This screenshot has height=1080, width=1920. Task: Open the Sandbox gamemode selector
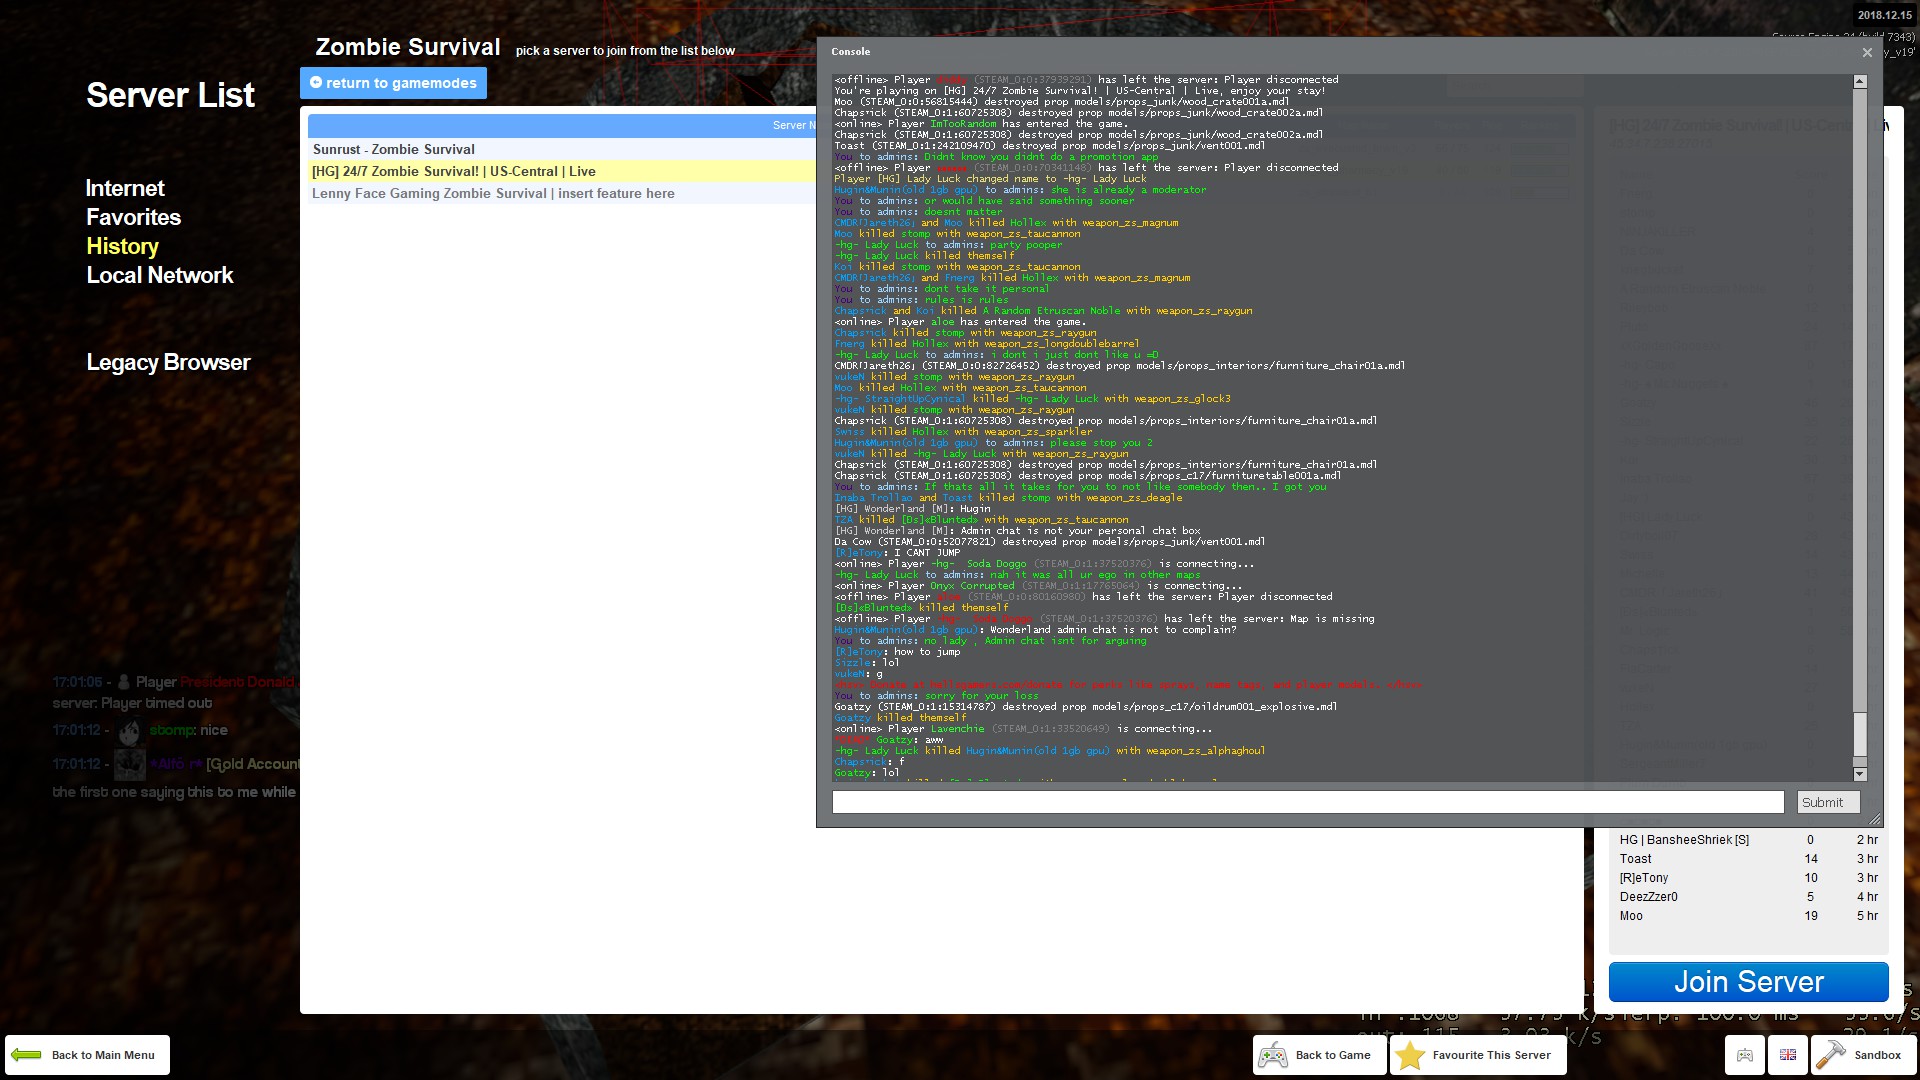coord(1863,1055)
